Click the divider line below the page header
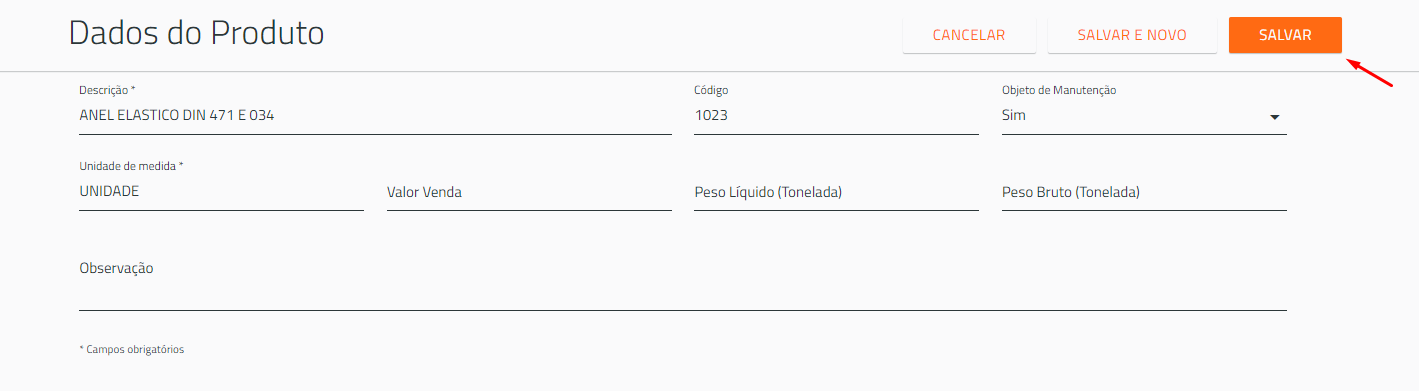1419x391 pixels. coord(709,72)
